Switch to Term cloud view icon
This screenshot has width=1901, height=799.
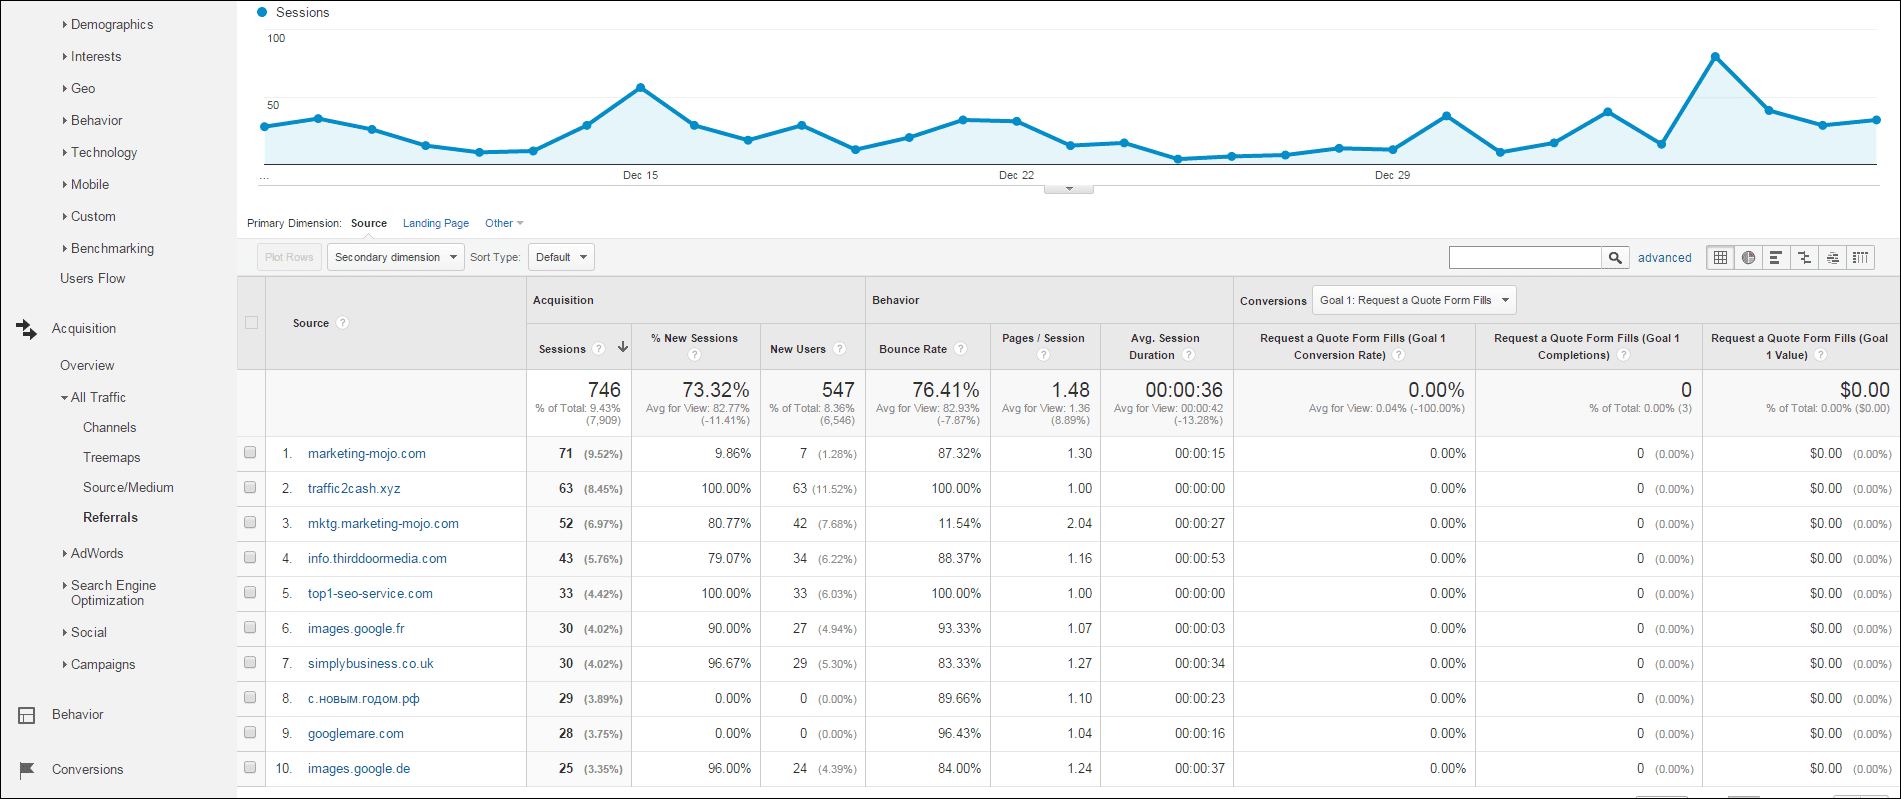tap(1832, 257)
